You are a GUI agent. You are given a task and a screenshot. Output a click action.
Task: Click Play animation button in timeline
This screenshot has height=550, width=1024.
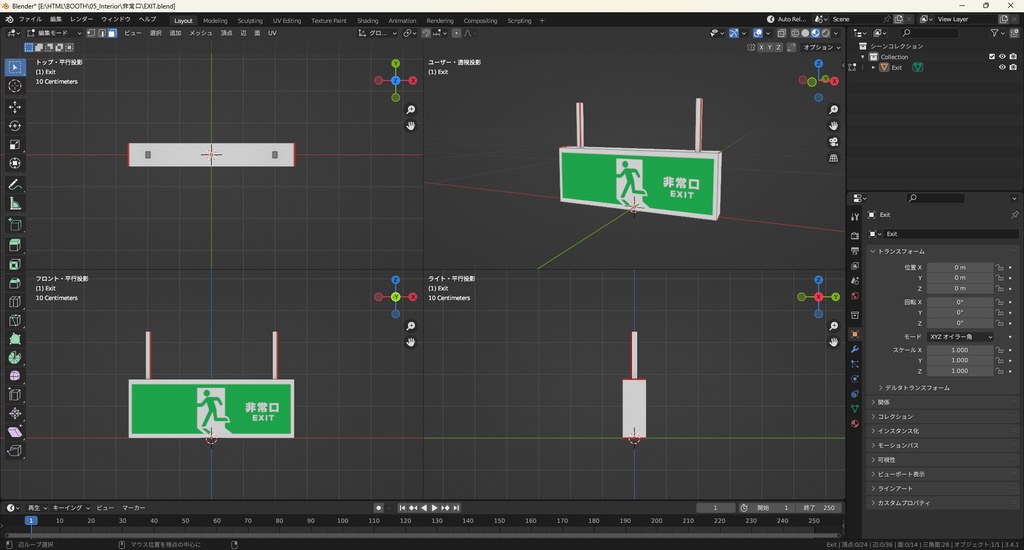point(434,508)
